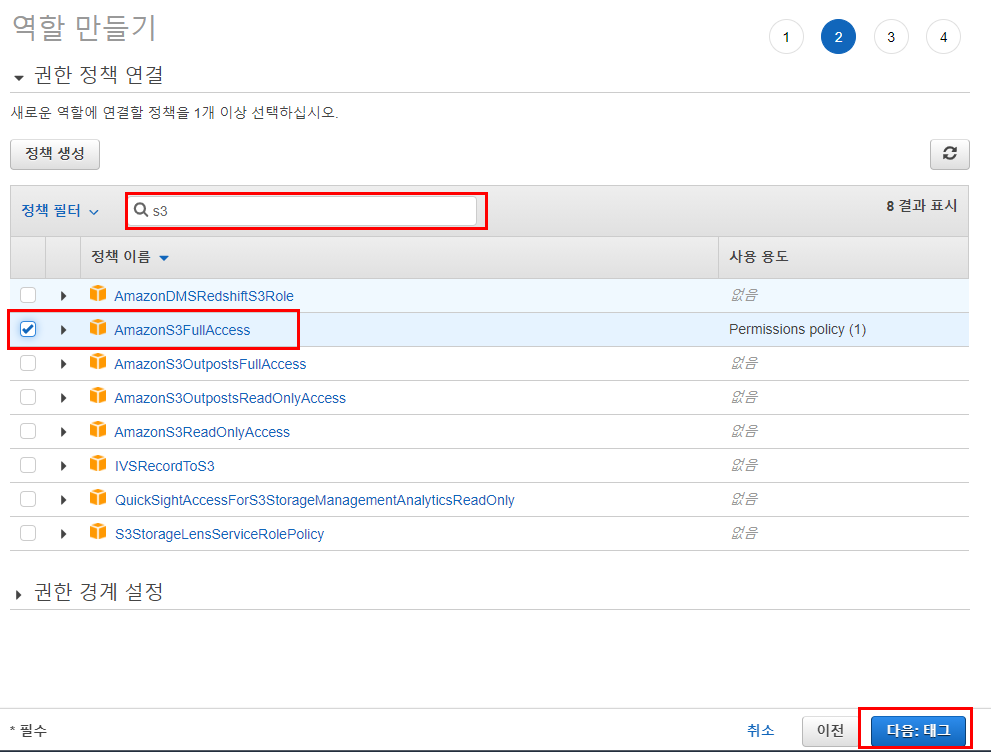Check the QuickSightAccessForS3StorageManagementAnalyticsReadOnly checkbox
This screenshot has height=752, width=991.
pyautogui.click(x=28, y=500)
